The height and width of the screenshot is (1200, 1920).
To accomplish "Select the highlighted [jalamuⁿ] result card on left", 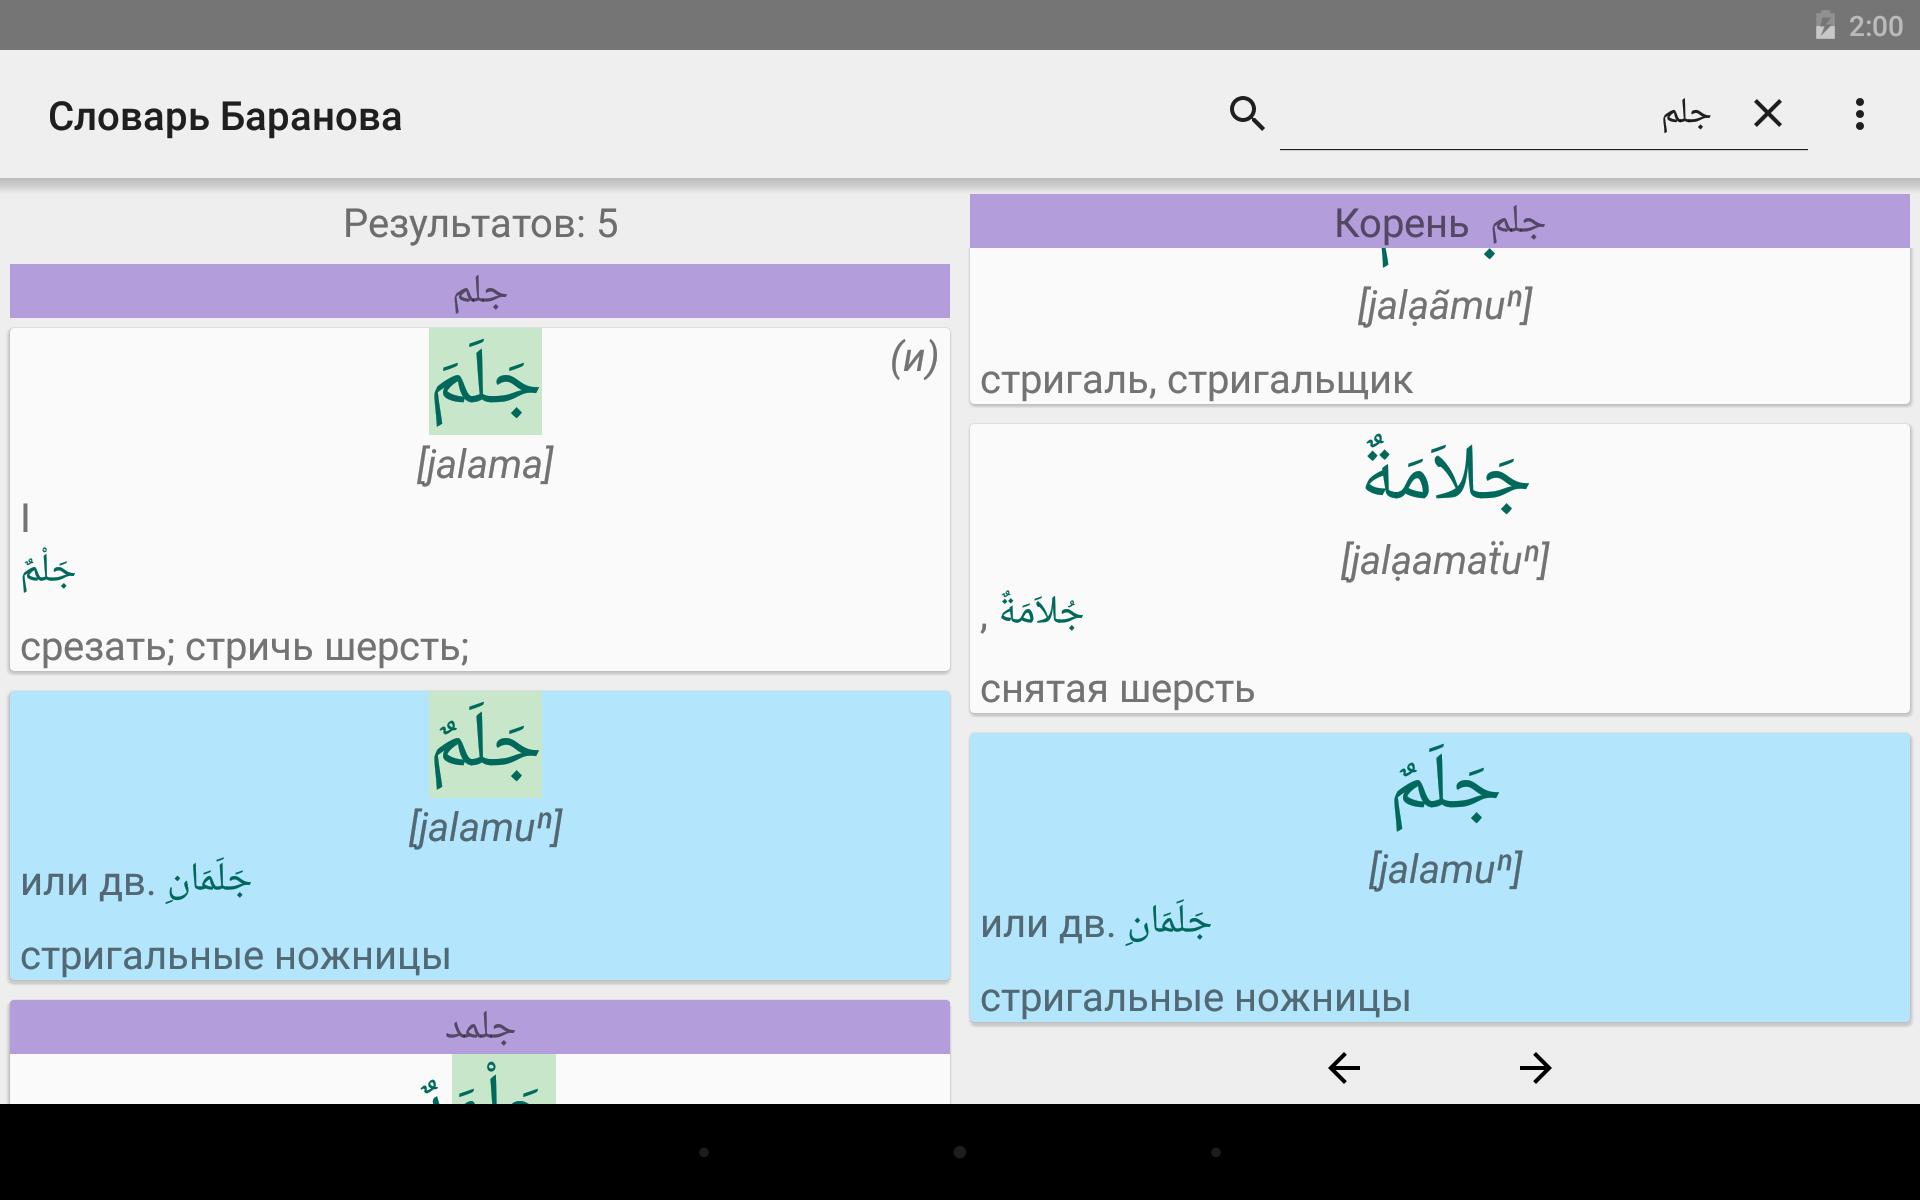I will click(x=480, y=835).
